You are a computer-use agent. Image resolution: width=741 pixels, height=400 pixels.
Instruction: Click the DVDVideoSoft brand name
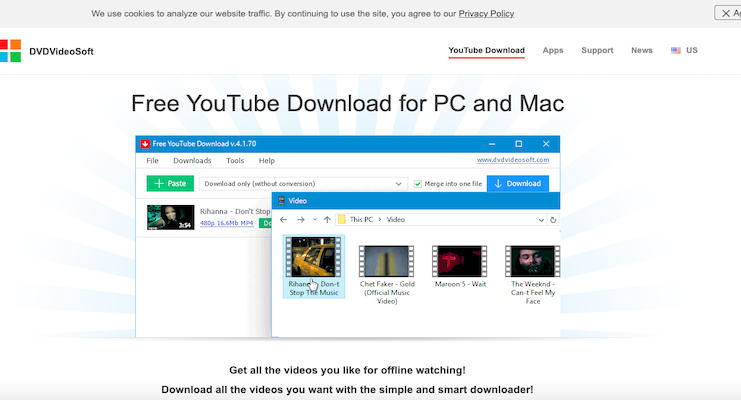click(x=61, y=52)
